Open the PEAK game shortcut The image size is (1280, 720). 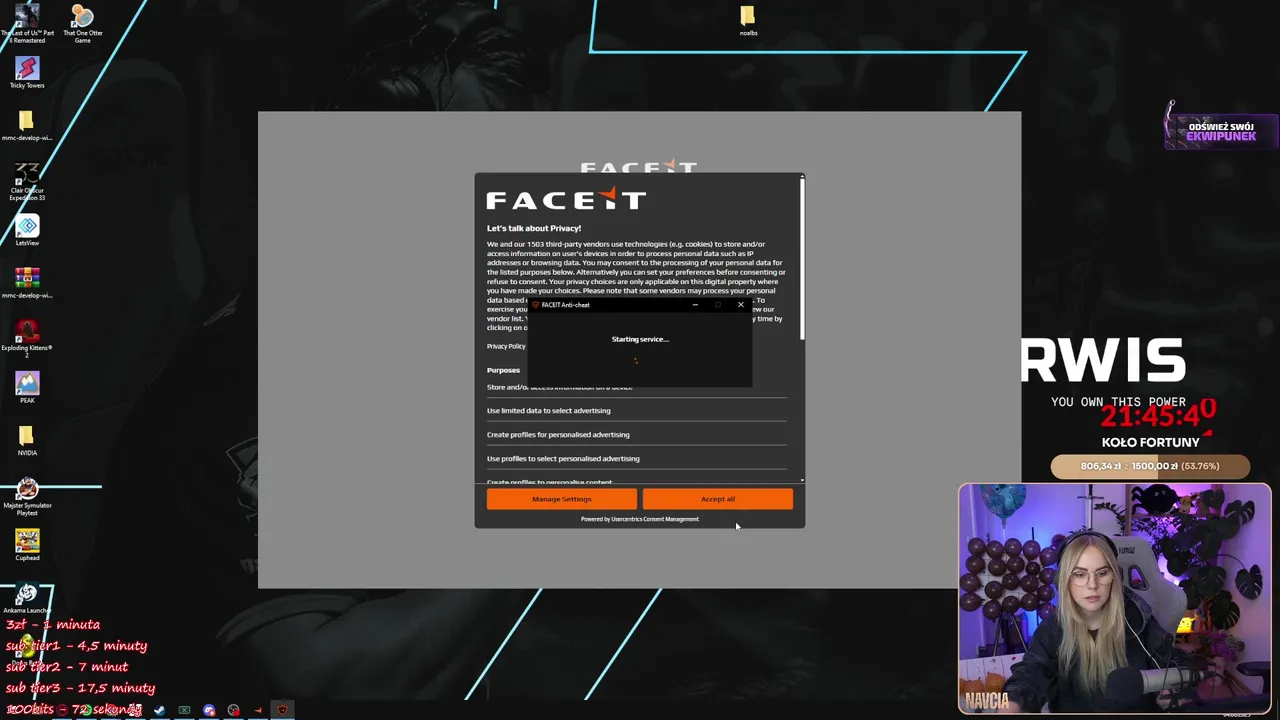[x=27, y=388]
